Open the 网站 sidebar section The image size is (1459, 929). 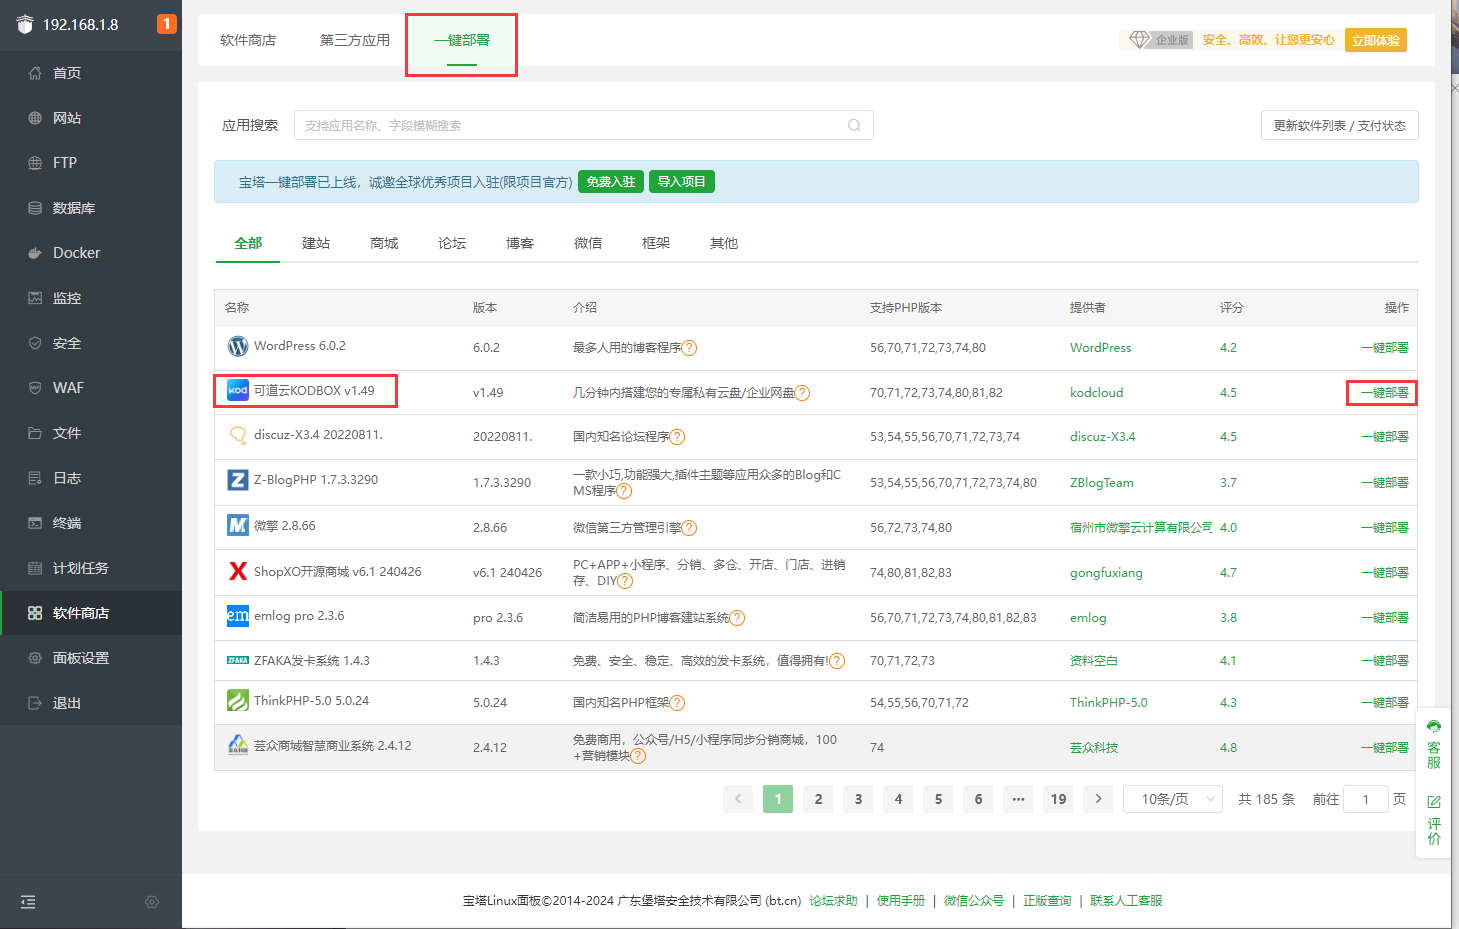coord(90,118)
